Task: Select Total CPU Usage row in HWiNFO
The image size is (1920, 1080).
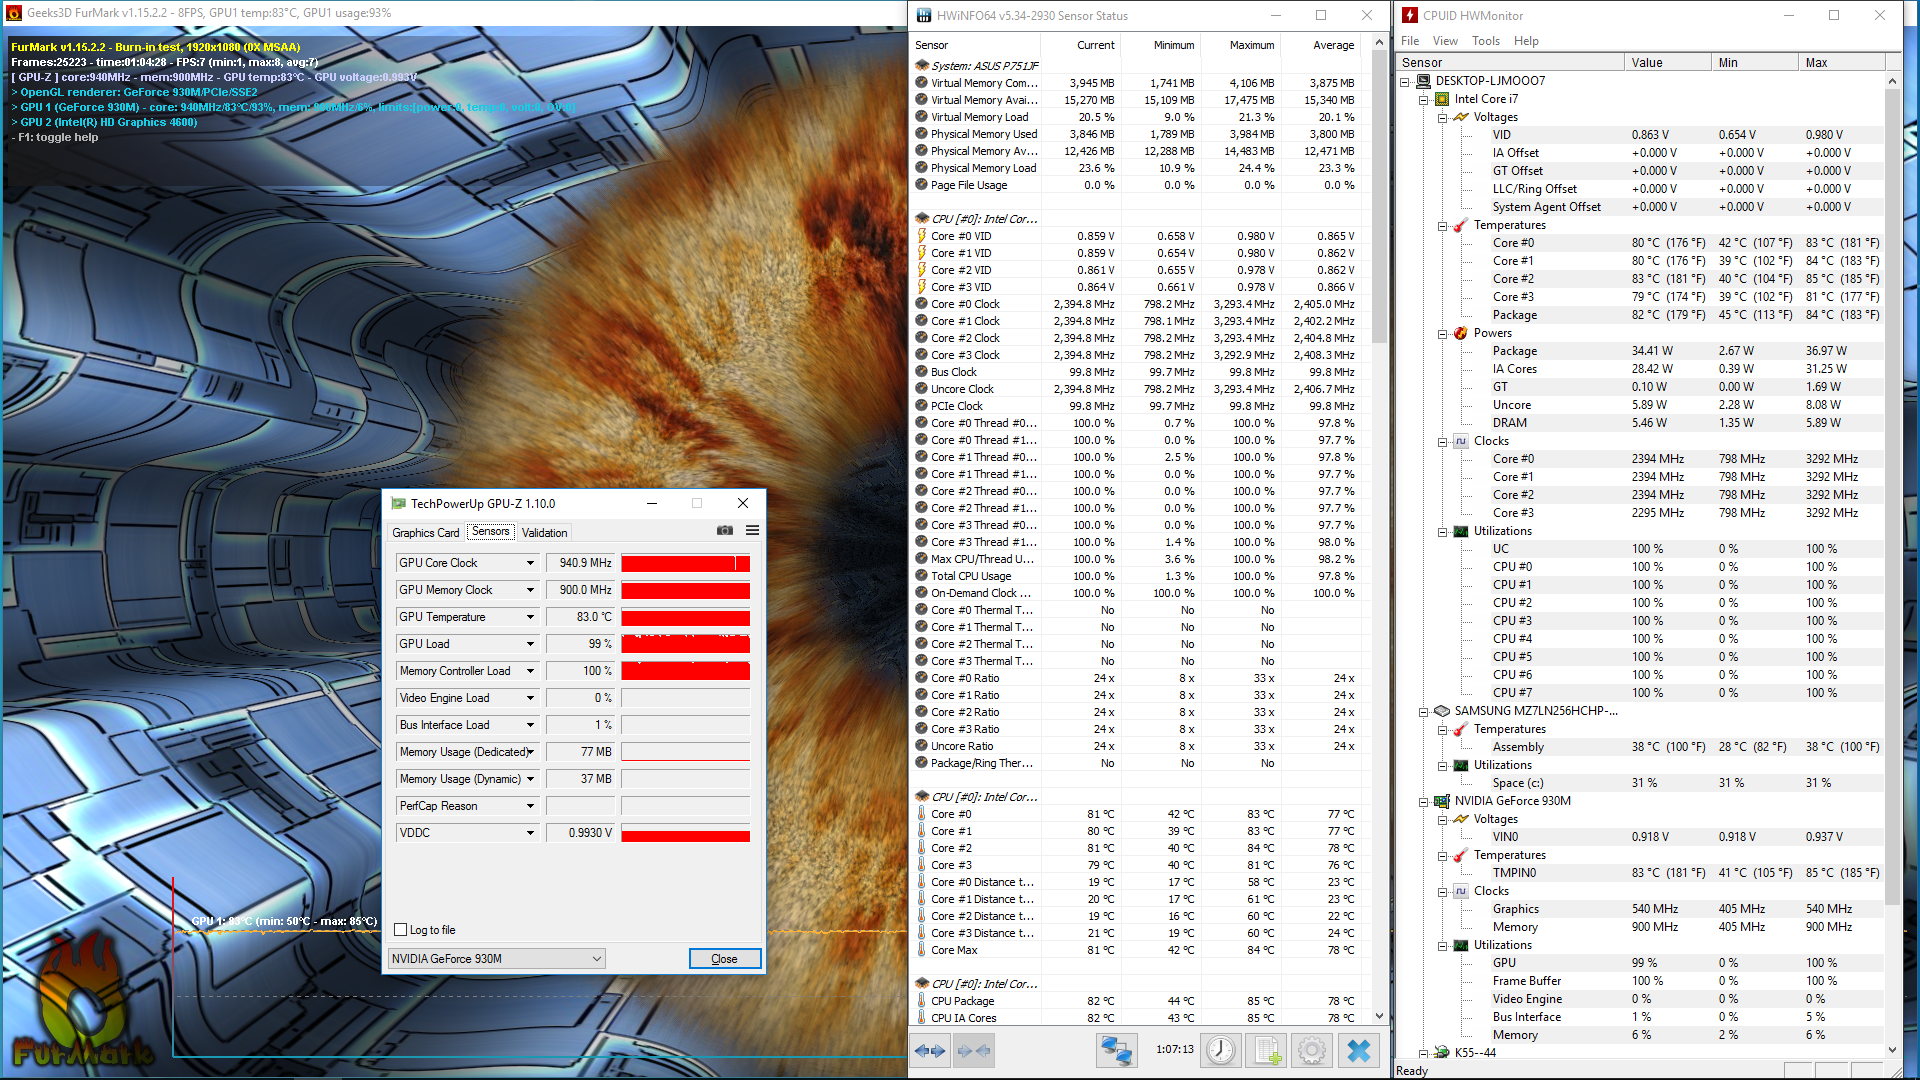Action: point(1136,576)
